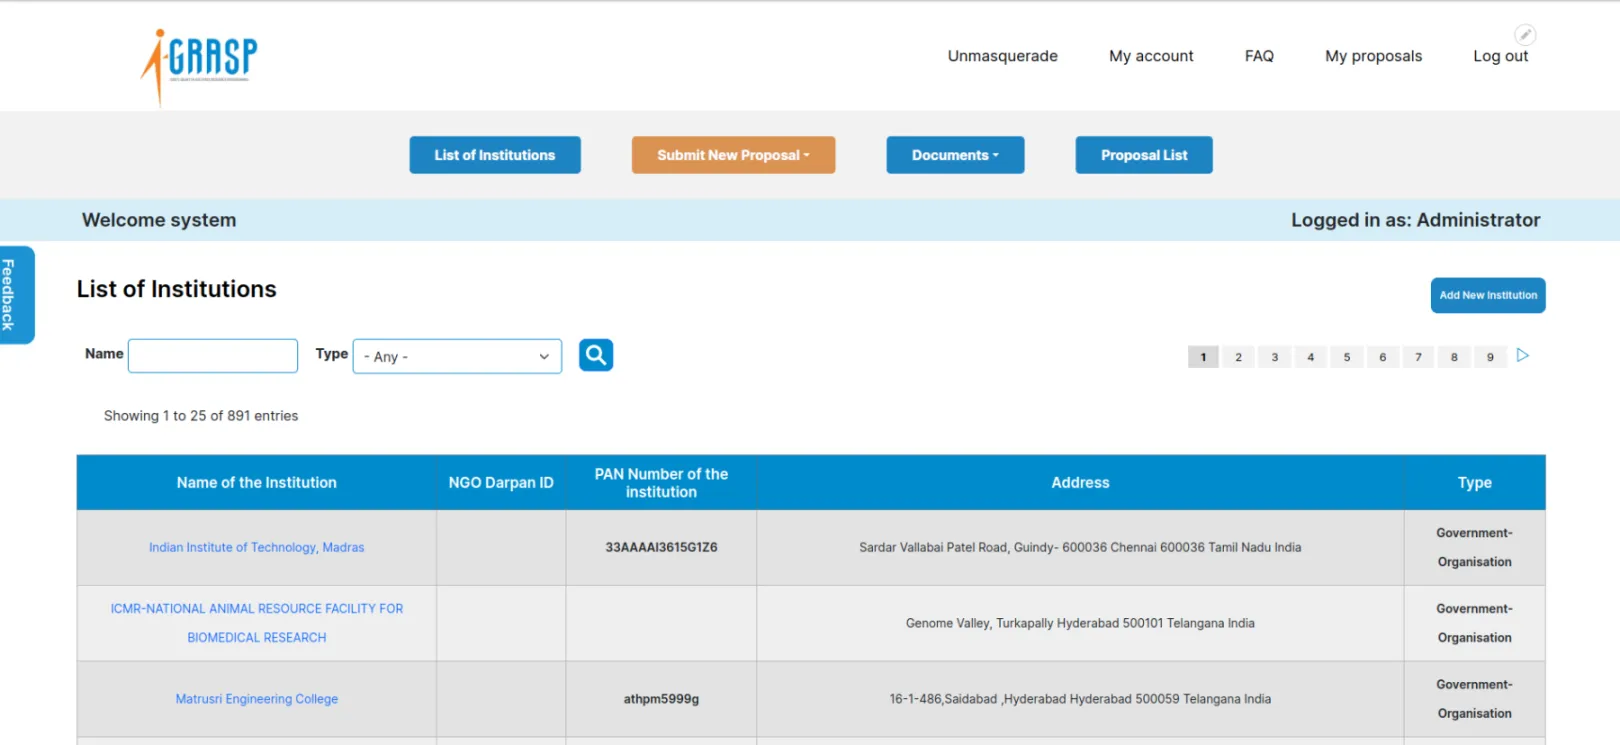
Task: Click NGO Darpan ID column header
Action: (501, 483)
